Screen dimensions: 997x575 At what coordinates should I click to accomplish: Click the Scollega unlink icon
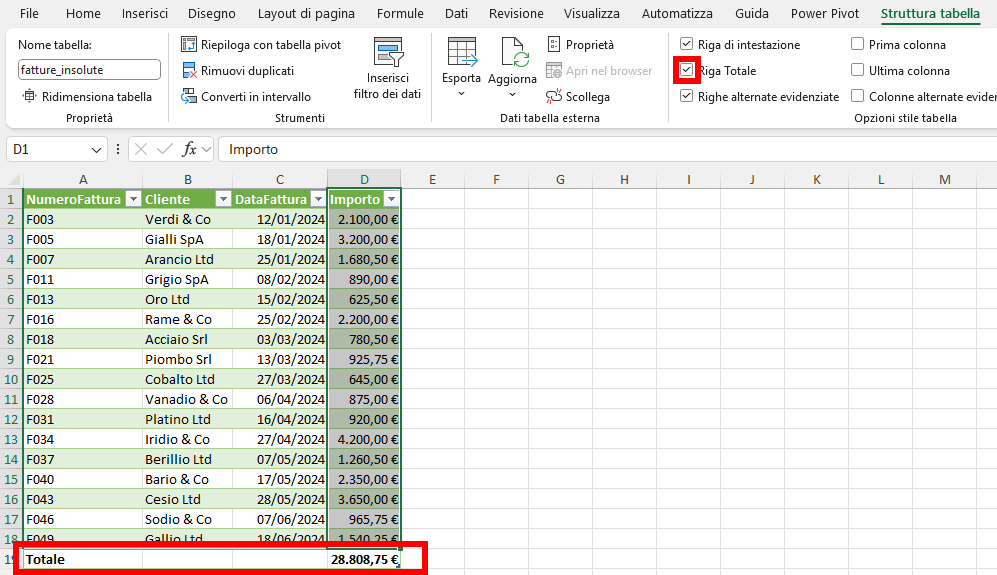pyautogui.click(x=555, y=97)
